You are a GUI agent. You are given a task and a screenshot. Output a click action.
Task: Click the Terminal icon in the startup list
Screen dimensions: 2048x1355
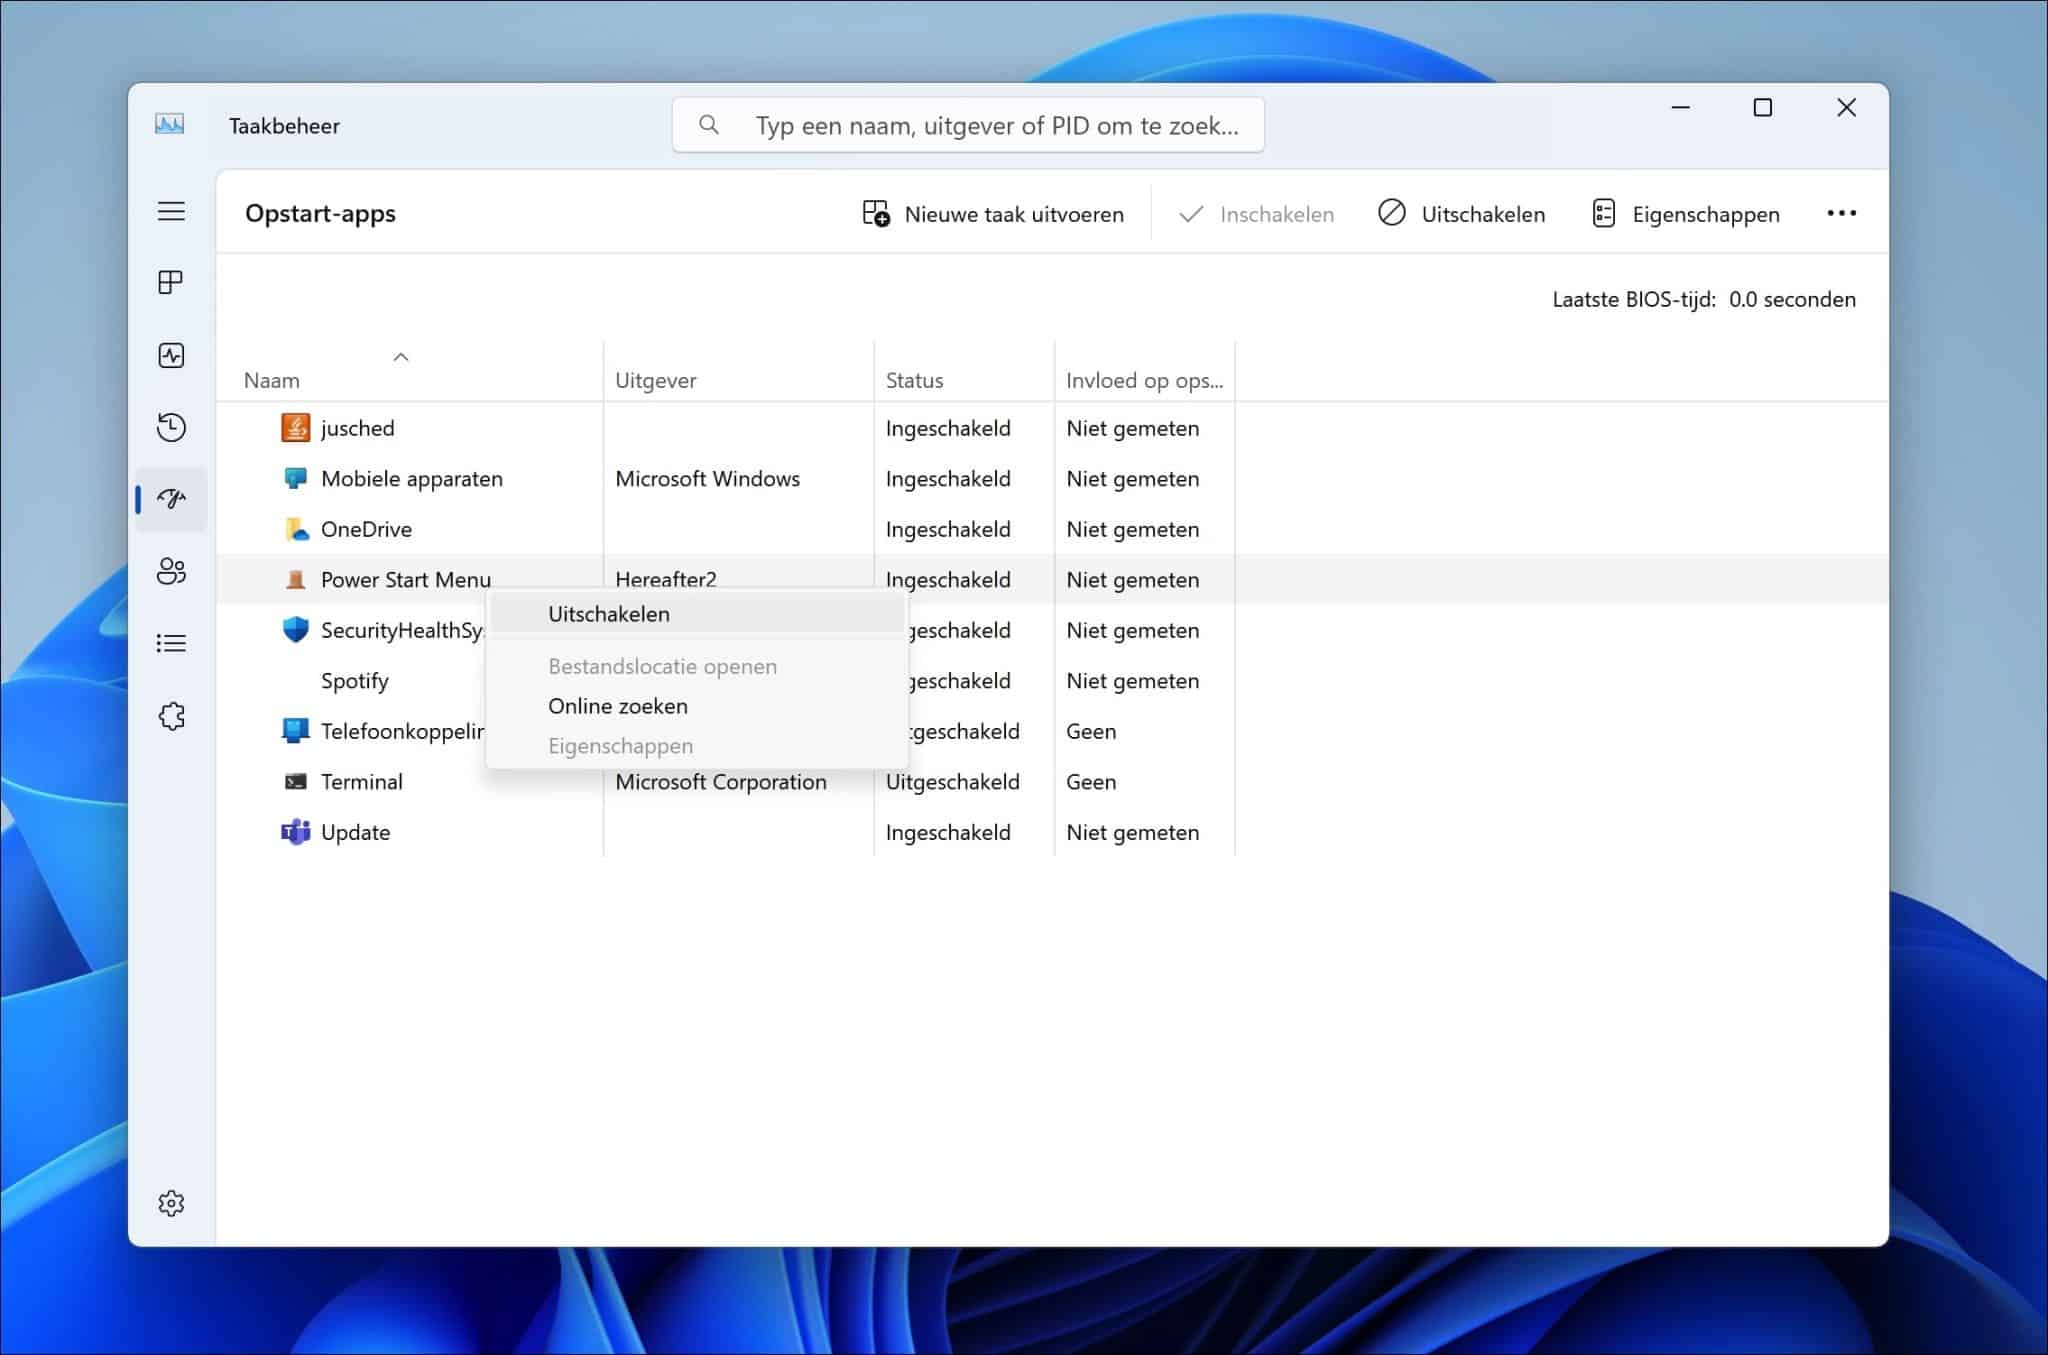pos(295,781)
